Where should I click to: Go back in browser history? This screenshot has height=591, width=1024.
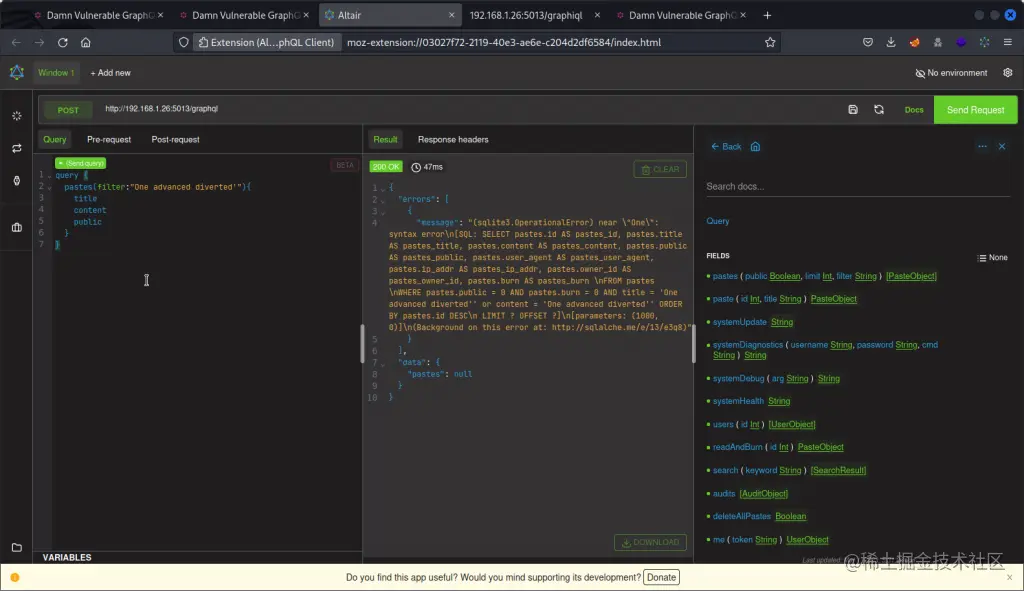16,42
